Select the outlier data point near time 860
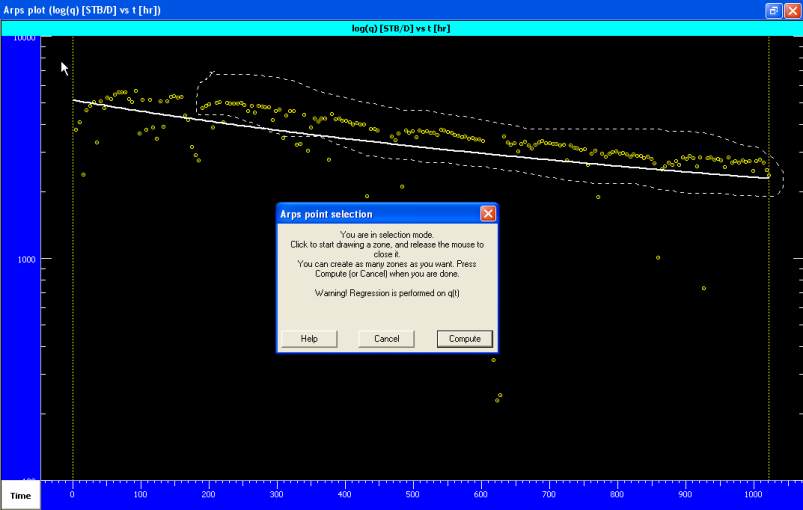The width and height of the screenshot is (803, 510). click(658, 258)
